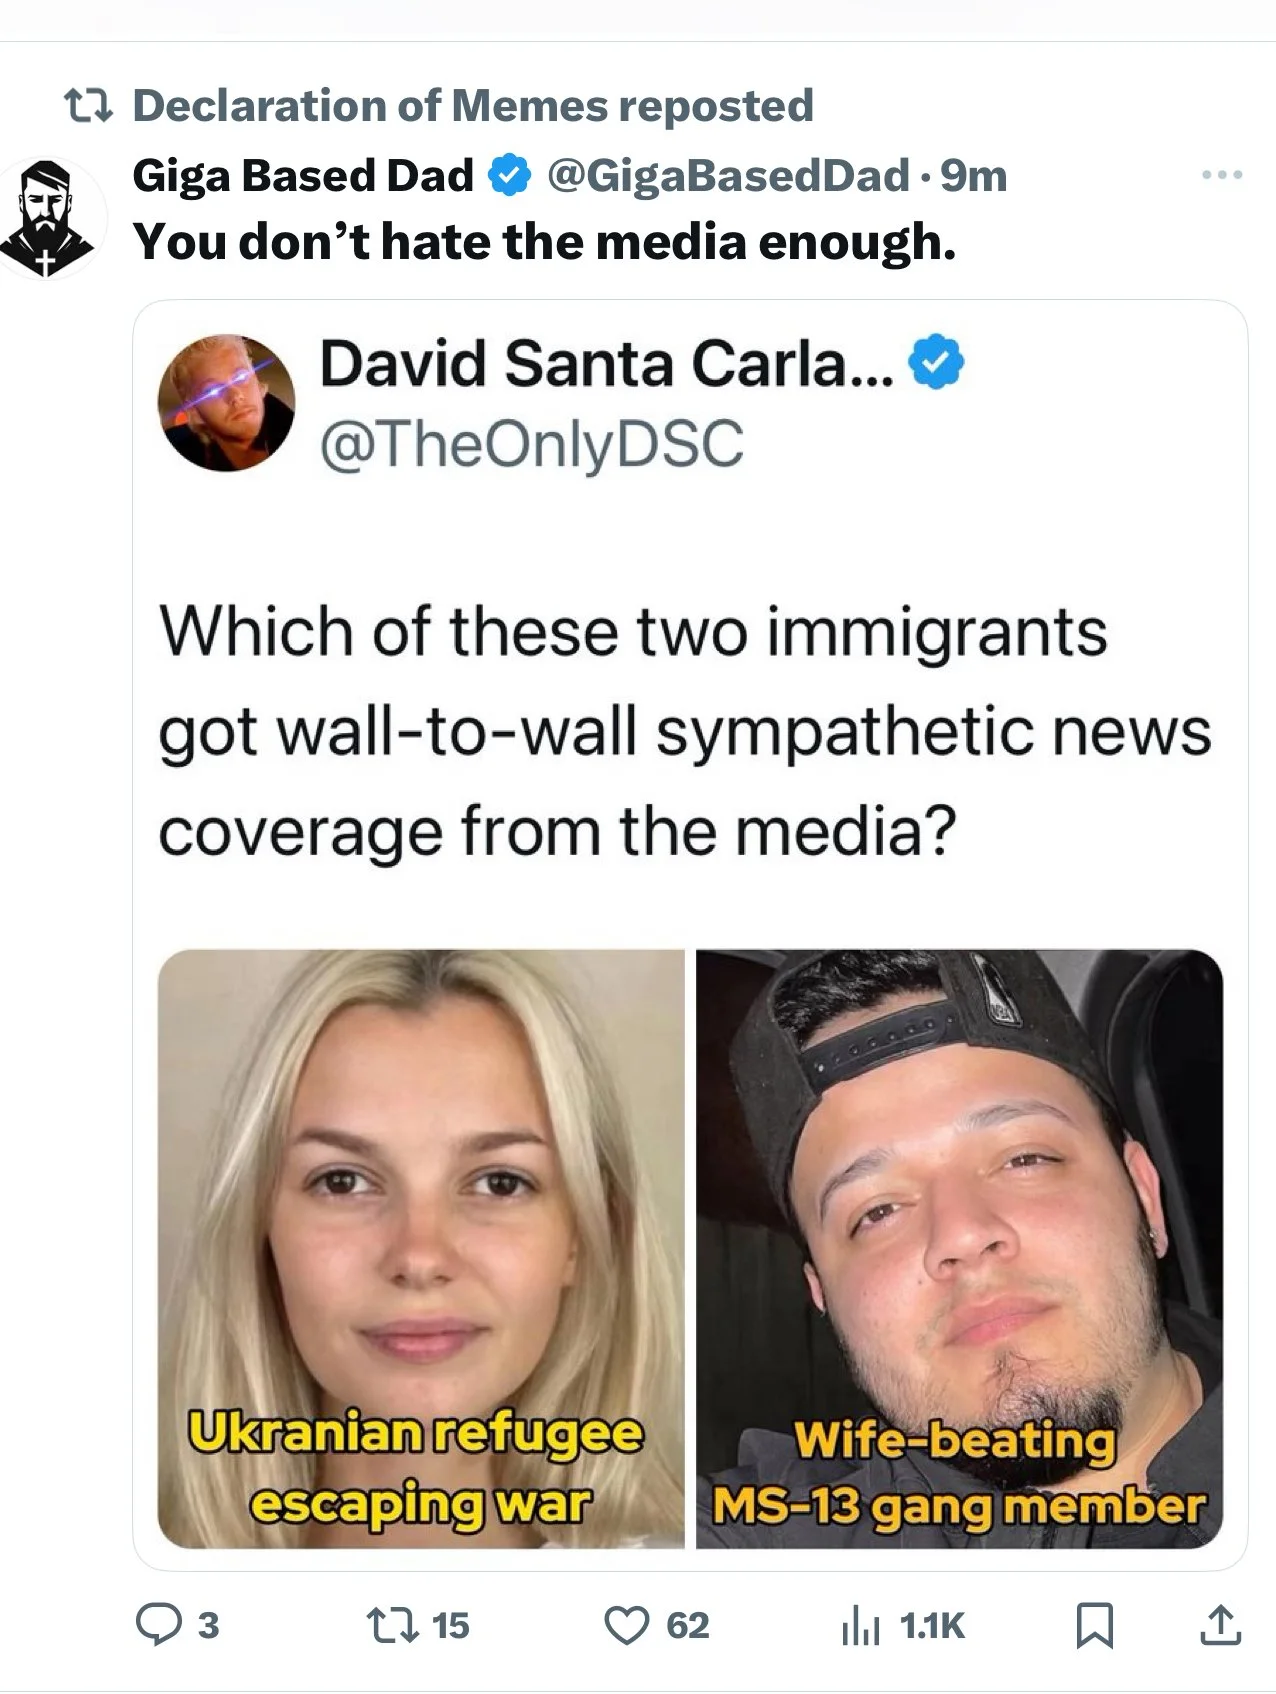Like the post with the heart icon
Image resolution: width=1276 pixels, height=1694 pixels.
627,1626
